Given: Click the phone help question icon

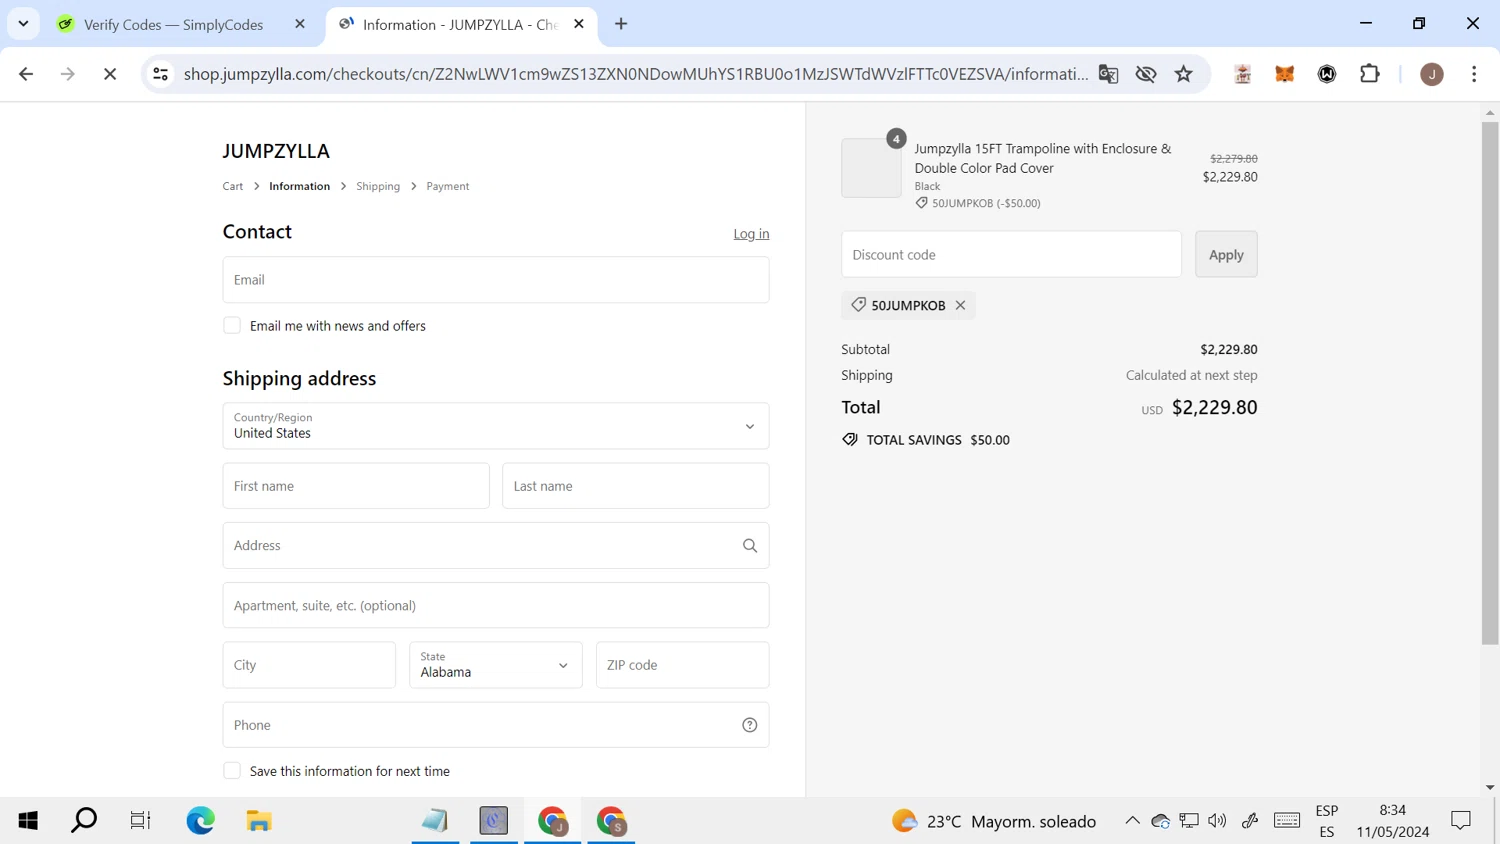Looking at the screenshot, I should coord(750,725).
